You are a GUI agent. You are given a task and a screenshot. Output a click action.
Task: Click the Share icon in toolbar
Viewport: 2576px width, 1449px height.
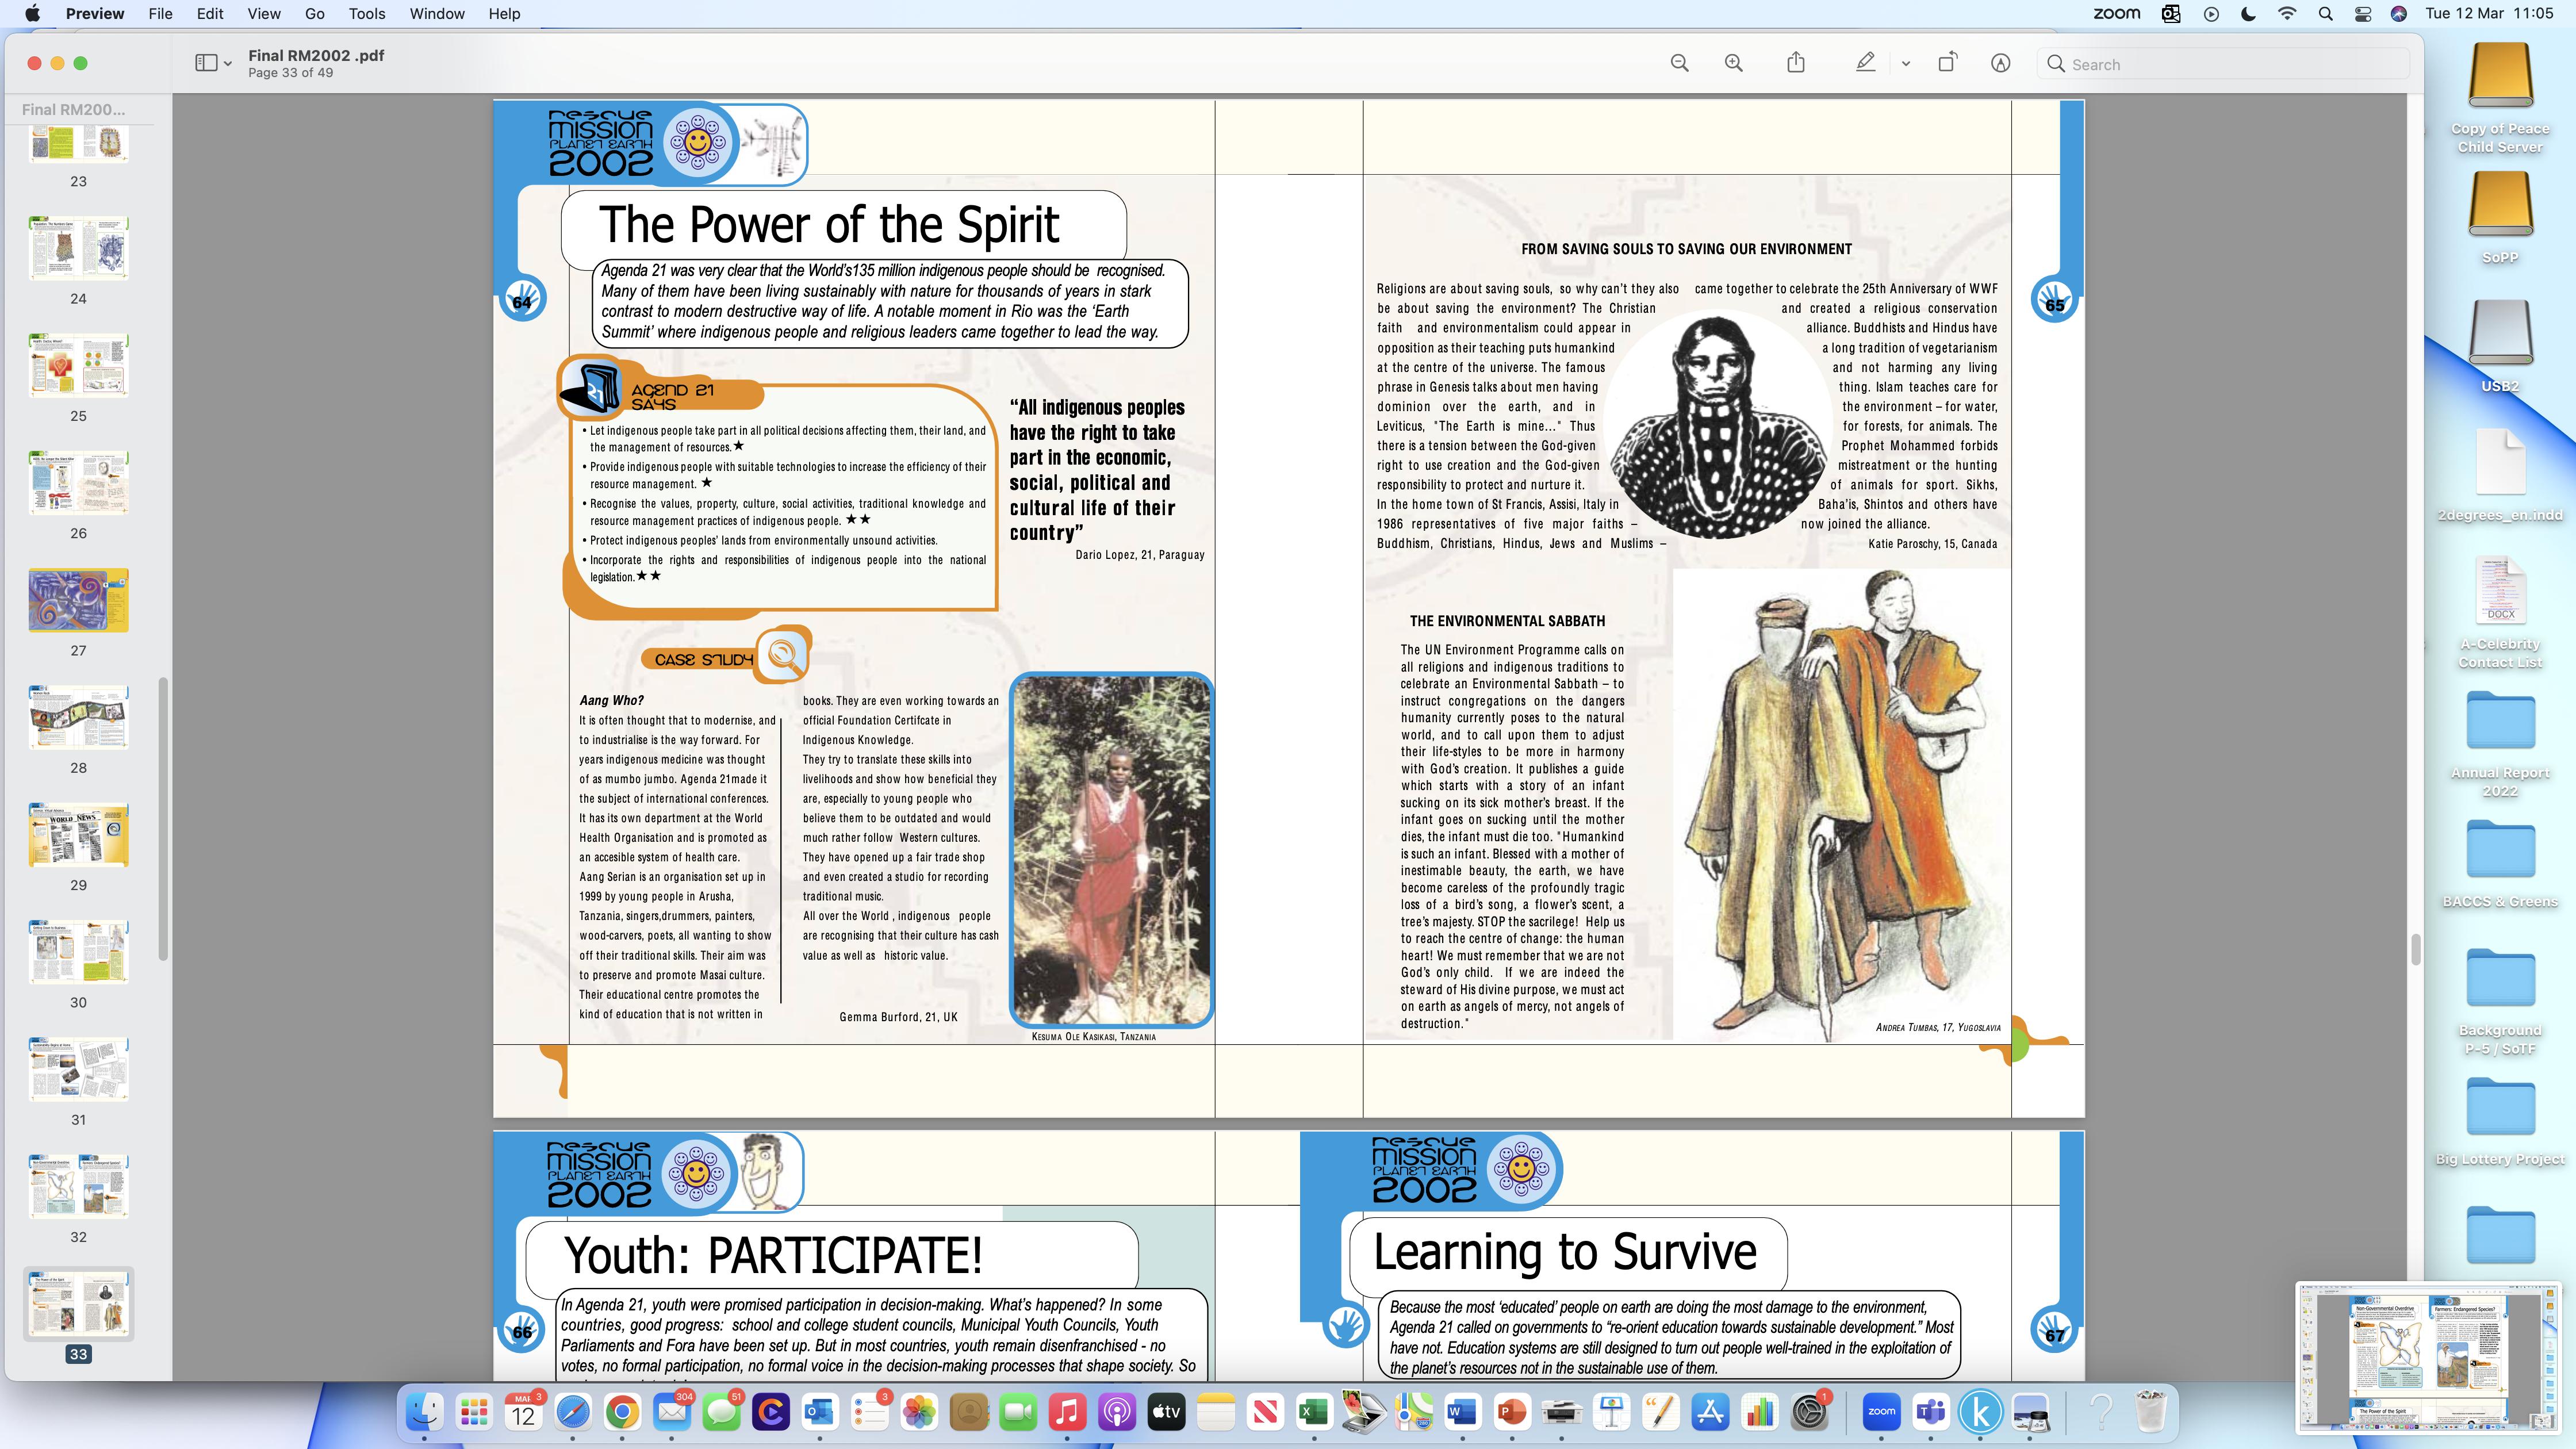click(x=1796, y=63)
